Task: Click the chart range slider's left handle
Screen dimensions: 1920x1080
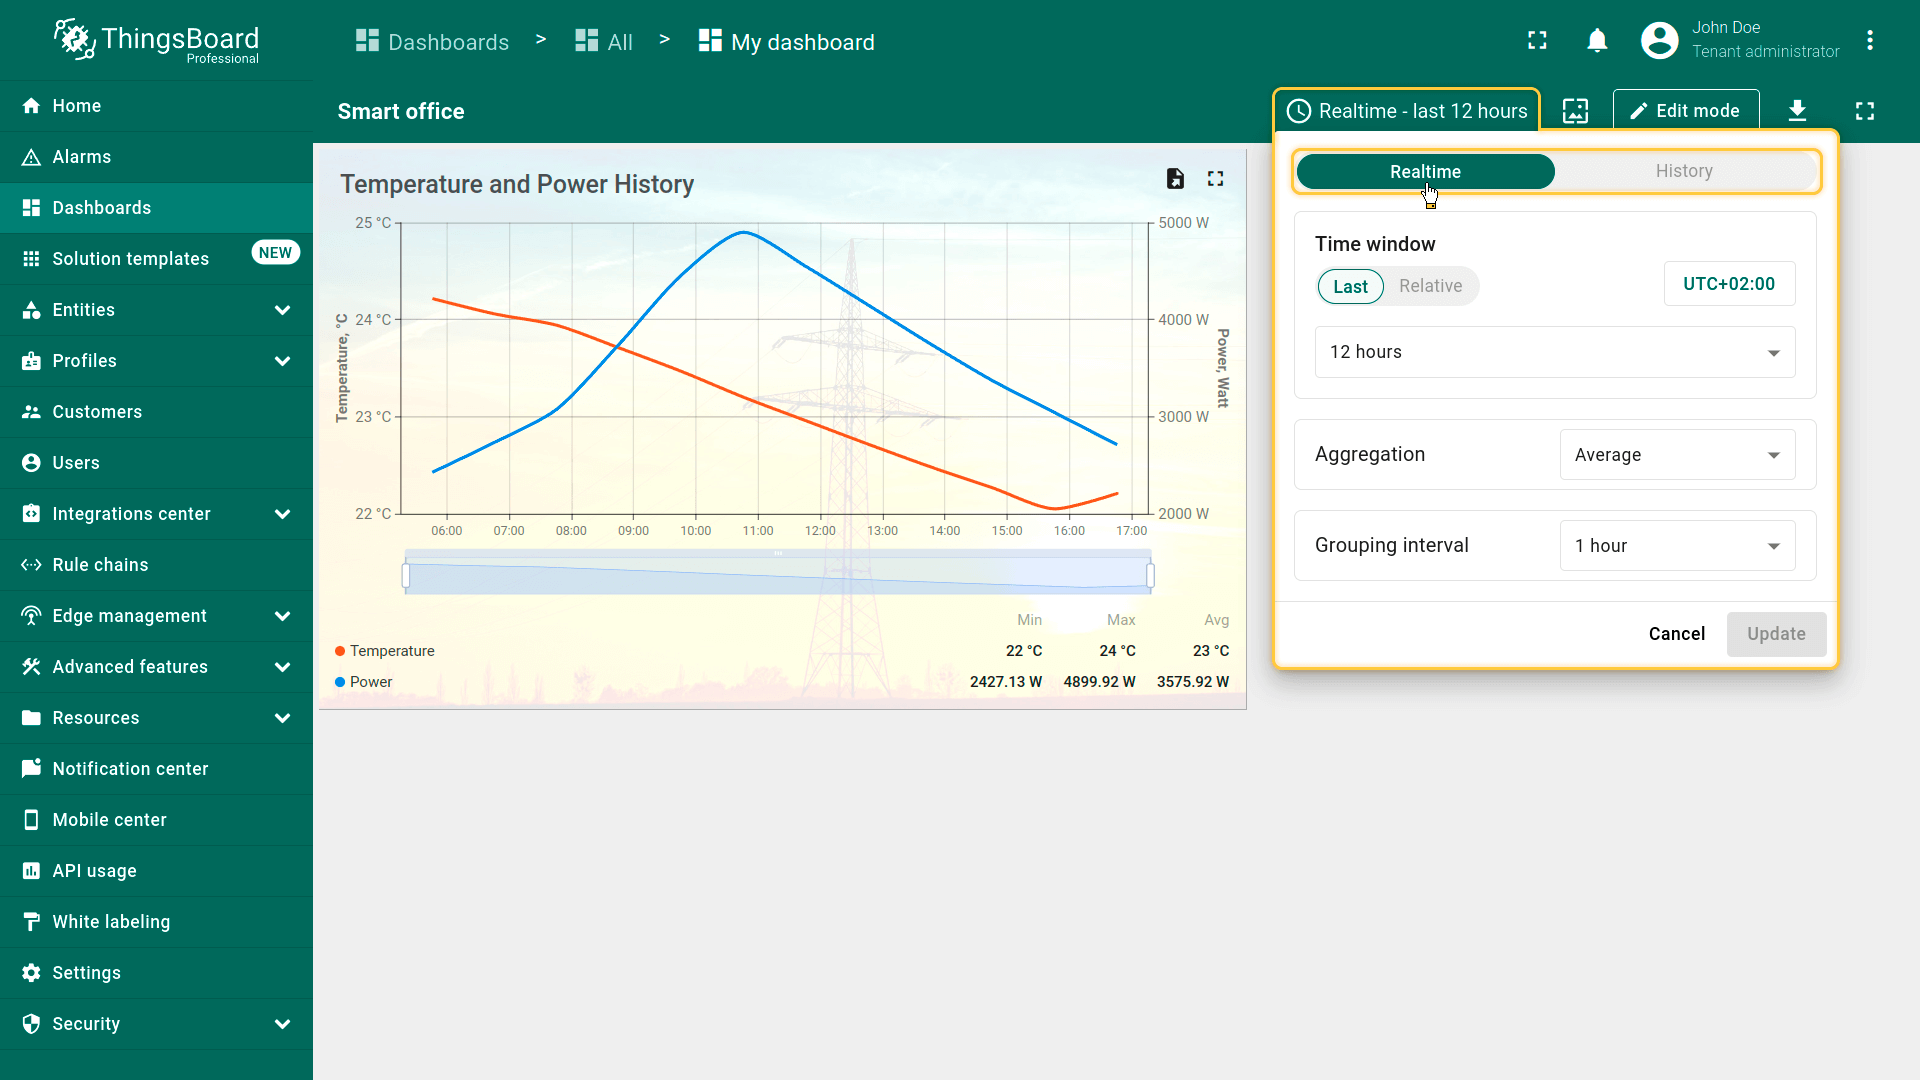Action: (x=406, y=575)
